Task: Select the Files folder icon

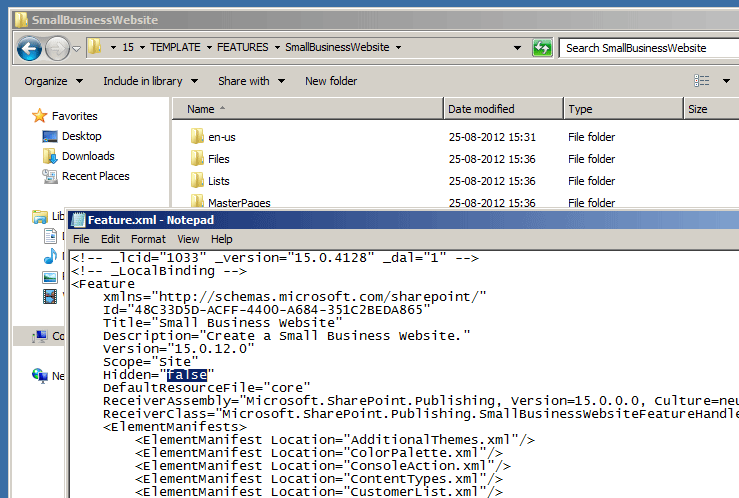Action: (197, 158)
